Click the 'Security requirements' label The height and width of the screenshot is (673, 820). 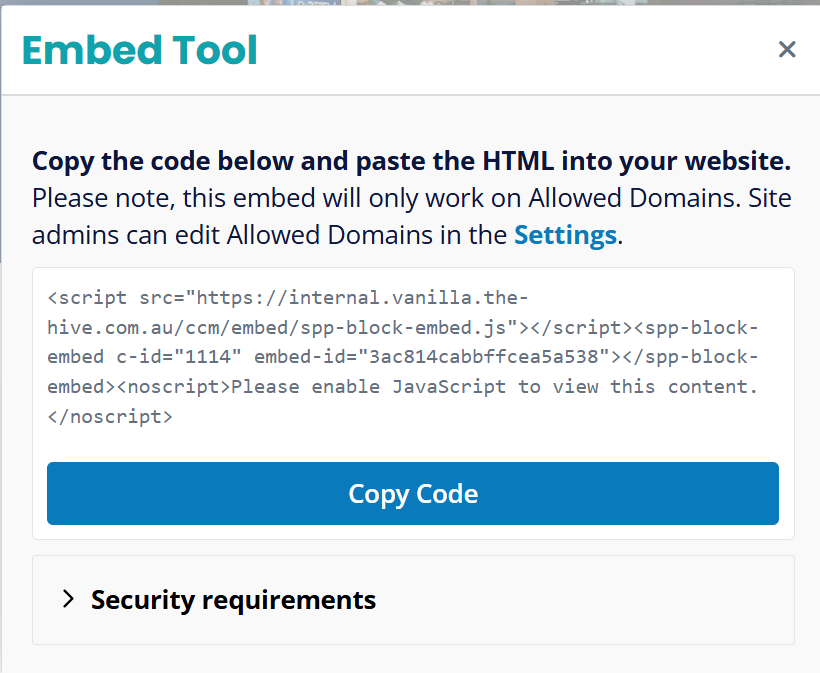(x=233, y=600)
